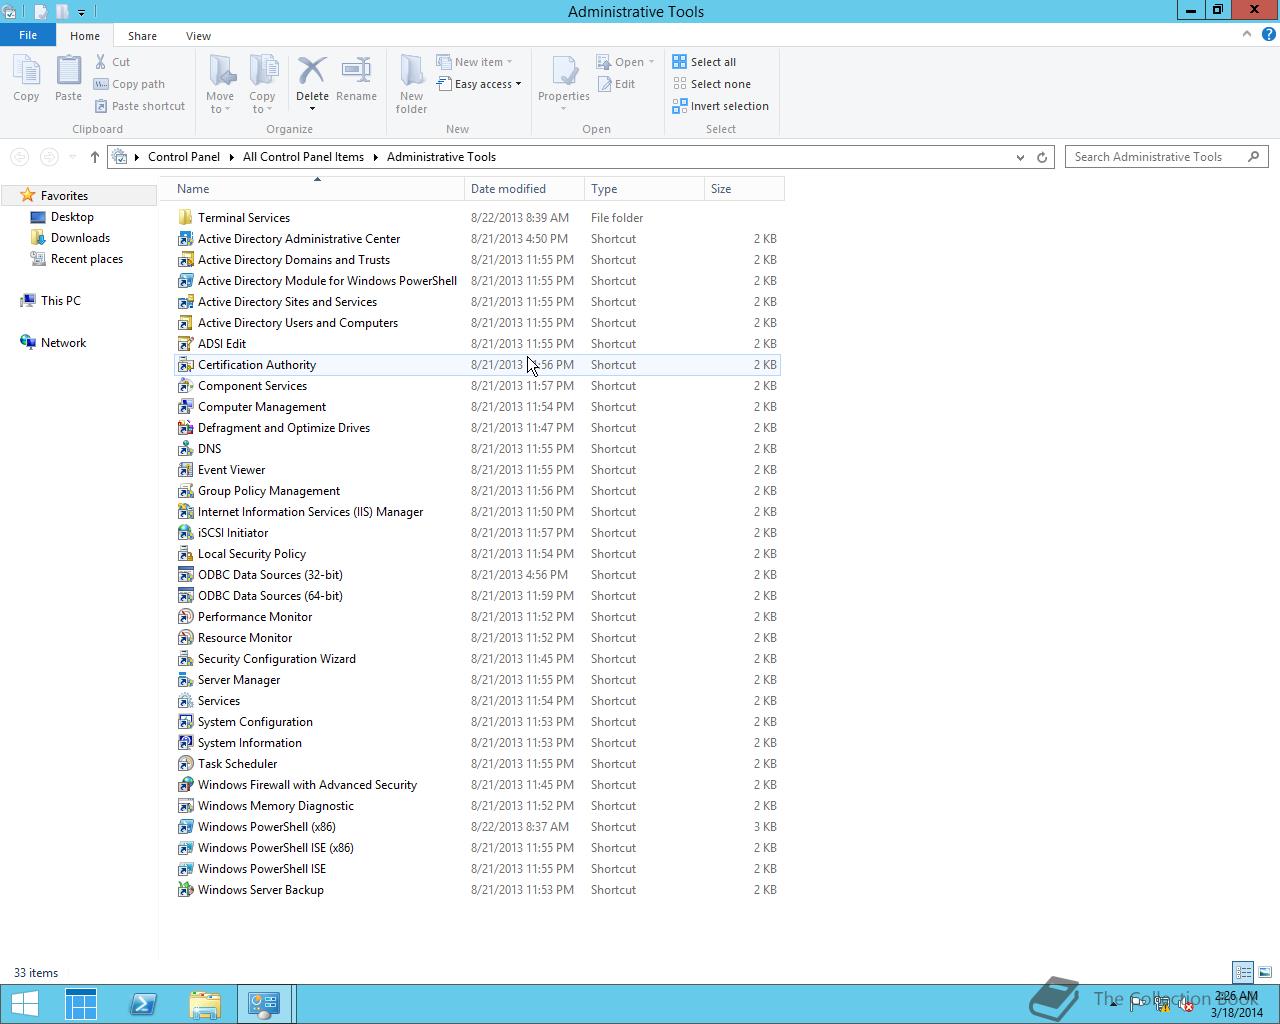Select the ADSI Edit icon

pos(185,344)
